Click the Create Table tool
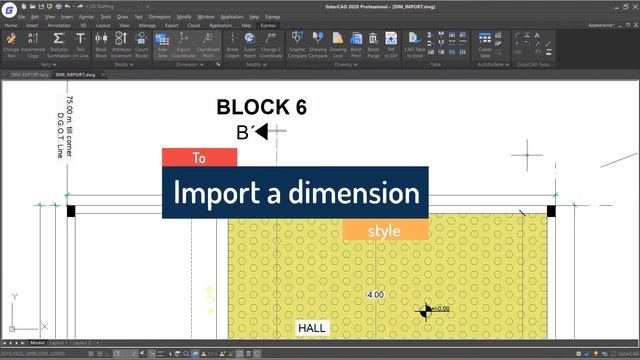The height and width of the screenshot is (360, 640). coord(485,45)
